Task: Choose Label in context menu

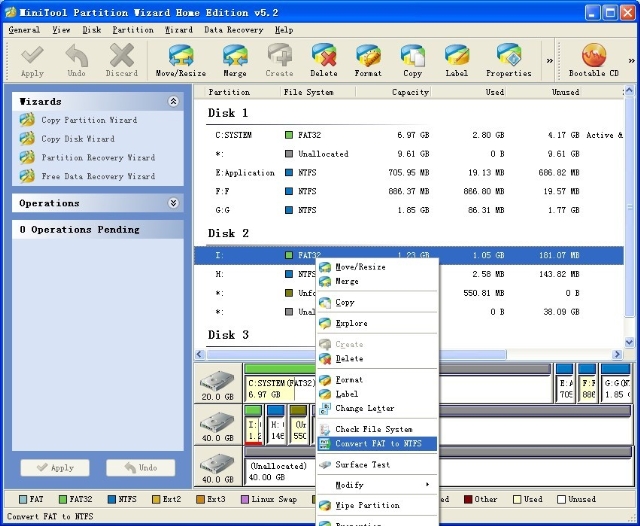Action: (x=377, y=394)
